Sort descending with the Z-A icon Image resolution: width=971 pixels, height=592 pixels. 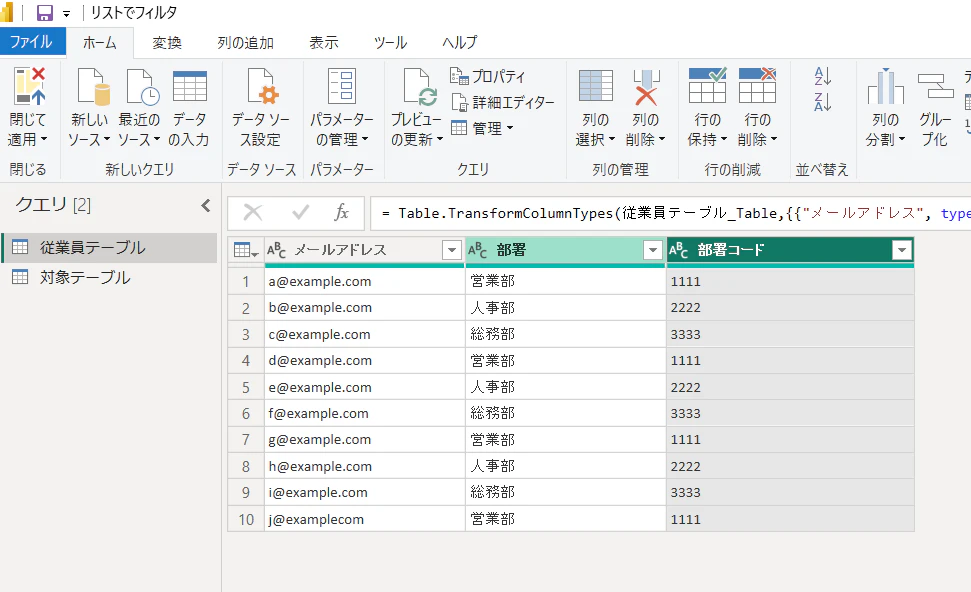(x=822, y=102)
